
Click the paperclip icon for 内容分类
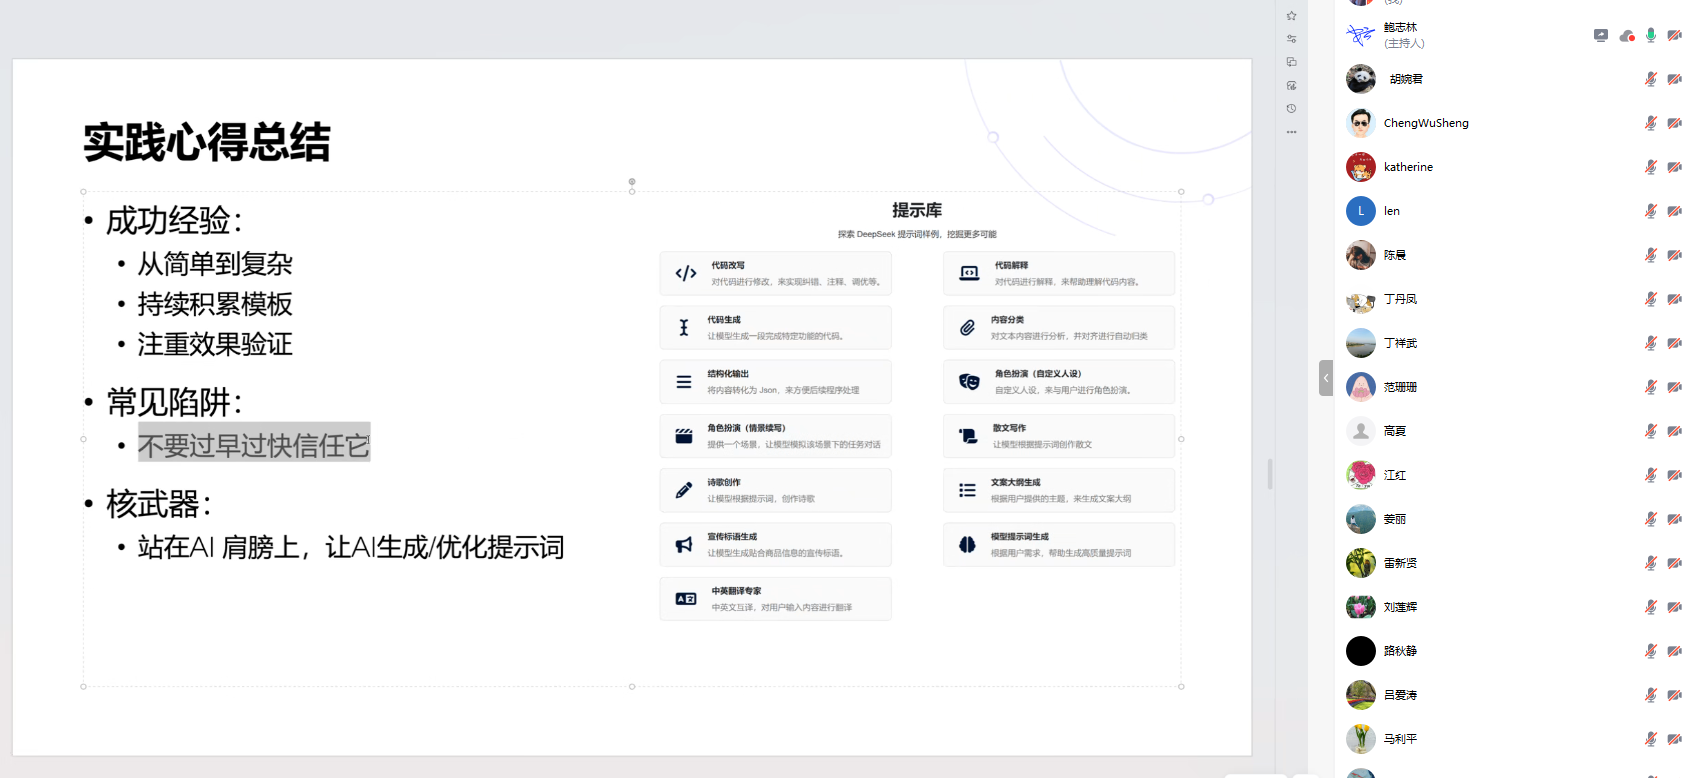pyautogui.click(x=967, y=328)
